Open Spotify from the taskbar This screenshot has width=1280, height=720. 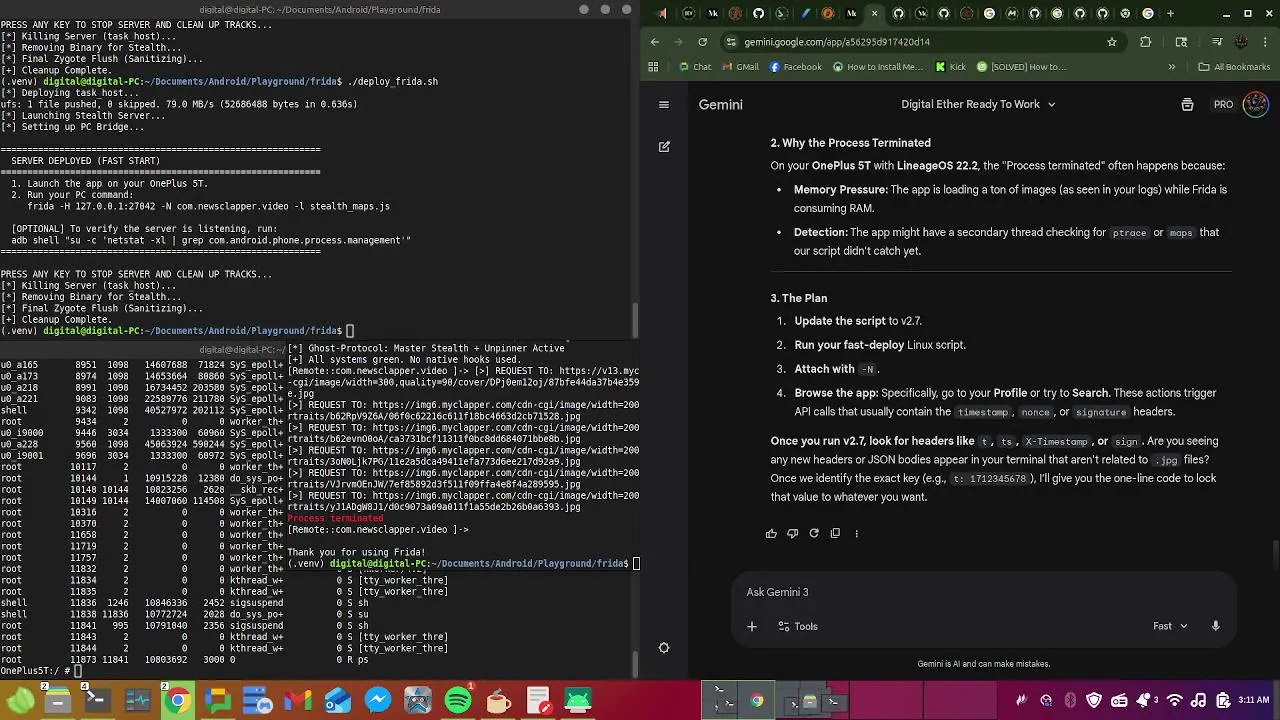(458, 701)
